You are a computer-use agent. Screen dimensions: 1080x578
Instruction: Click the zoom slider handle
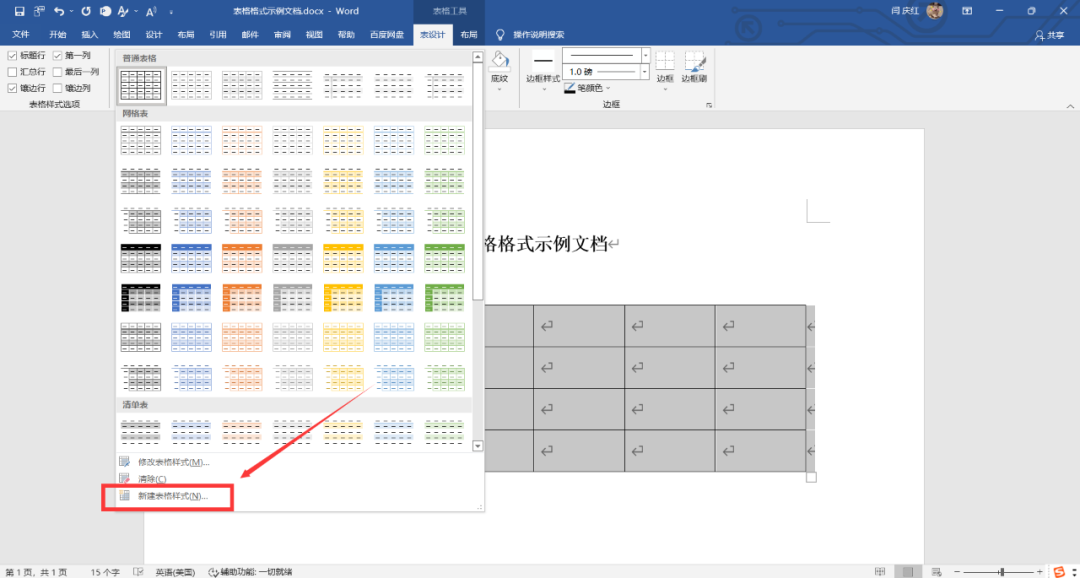tap(1001, 572)
